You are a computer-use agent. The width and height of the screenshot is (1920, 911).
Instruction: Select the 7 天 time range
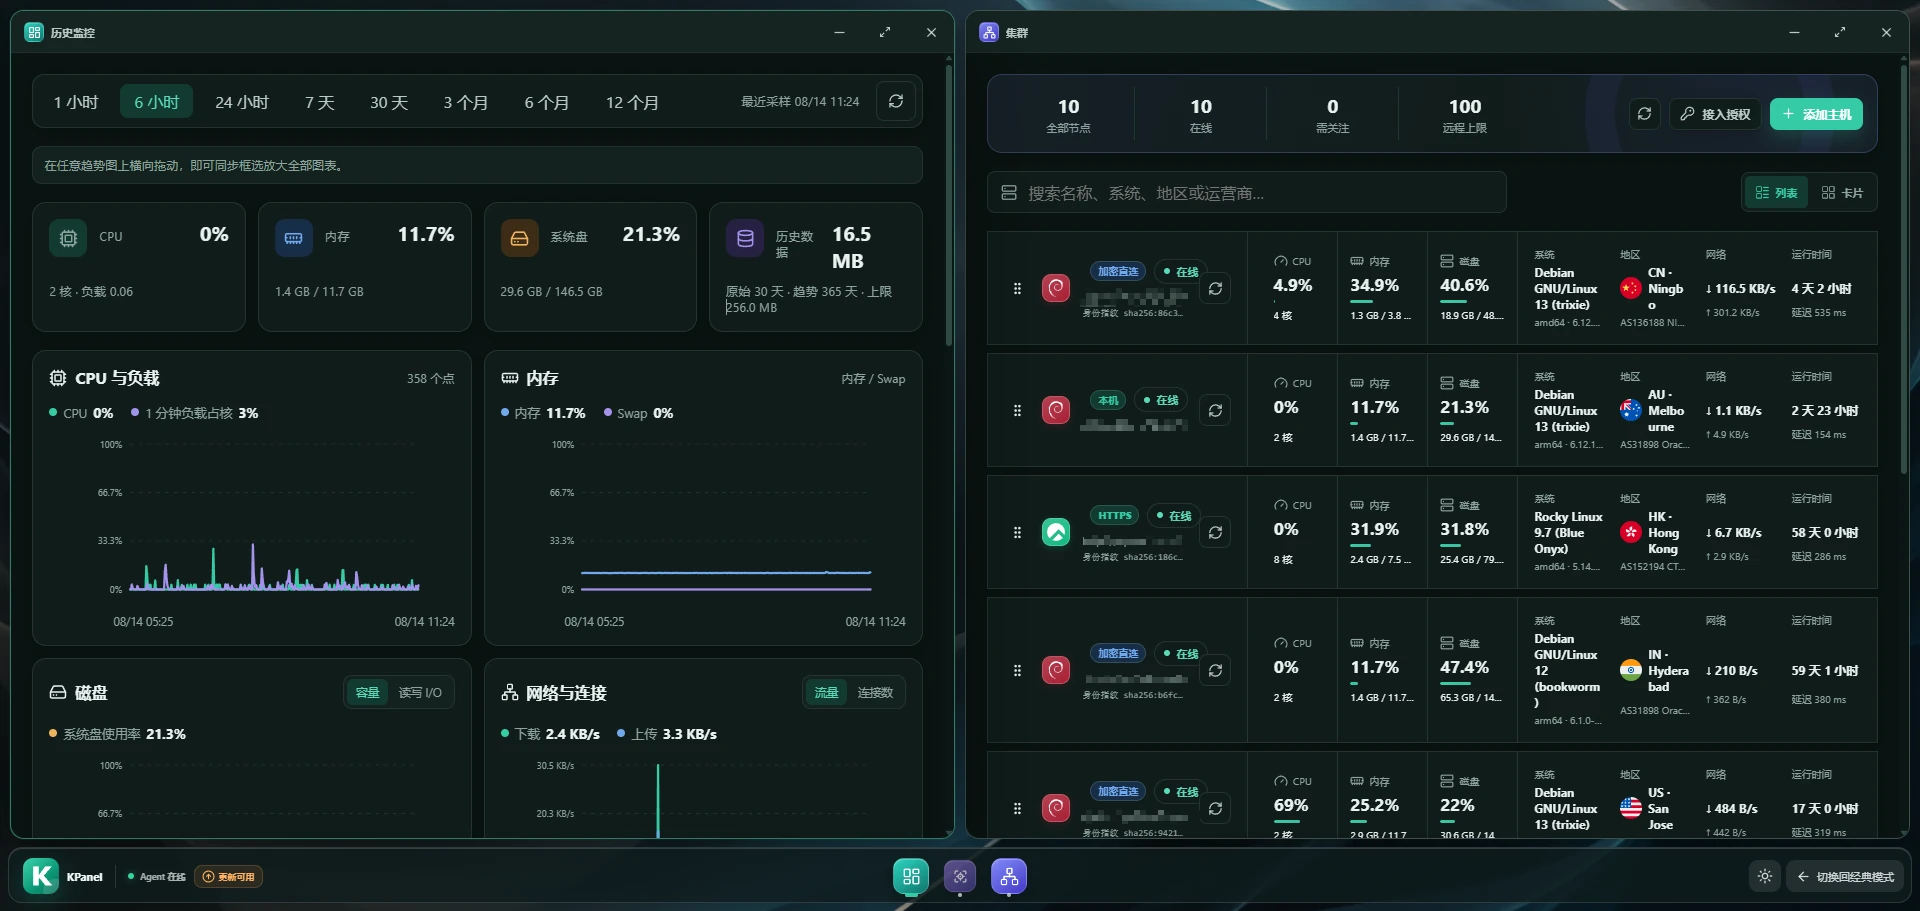click(x=320, y=102)
